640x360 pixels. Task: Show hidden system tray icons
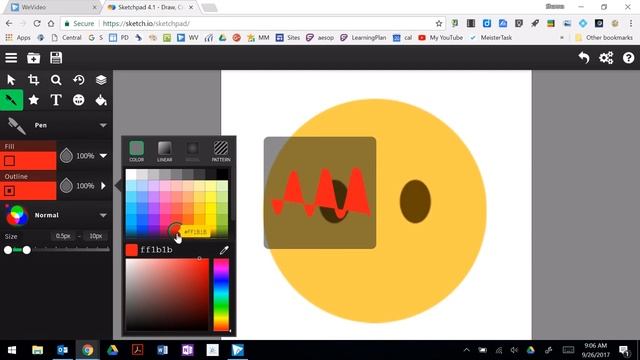(x=467, y=350)
